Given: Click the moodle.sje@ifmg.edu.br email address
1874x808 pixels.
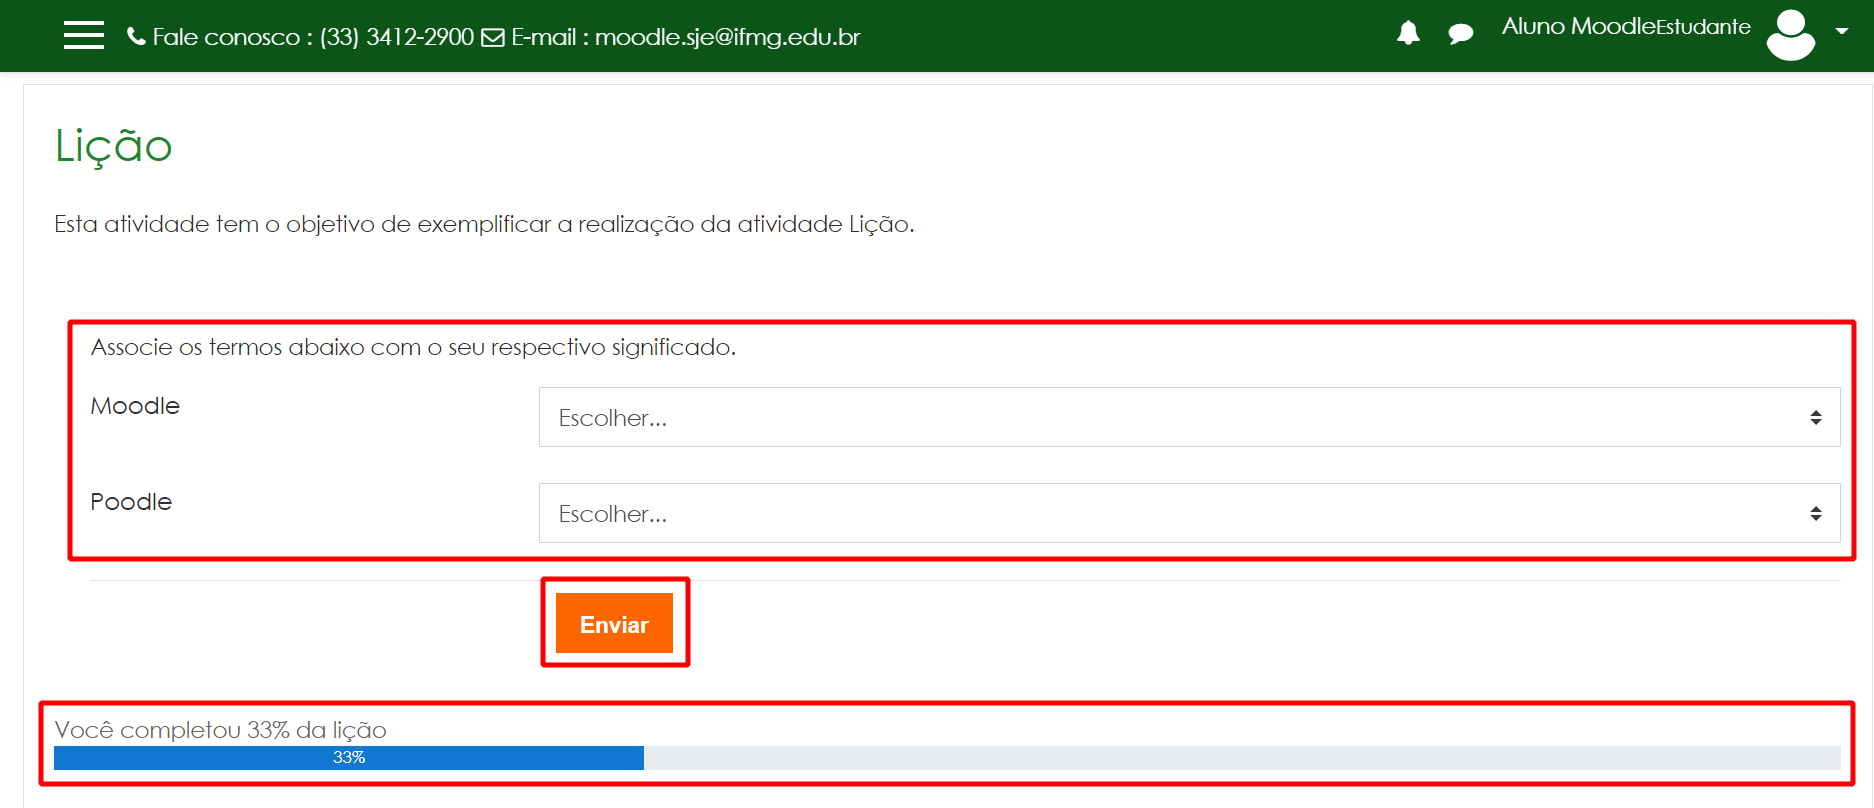Looking at the screenshot, I should coord(727,37).
